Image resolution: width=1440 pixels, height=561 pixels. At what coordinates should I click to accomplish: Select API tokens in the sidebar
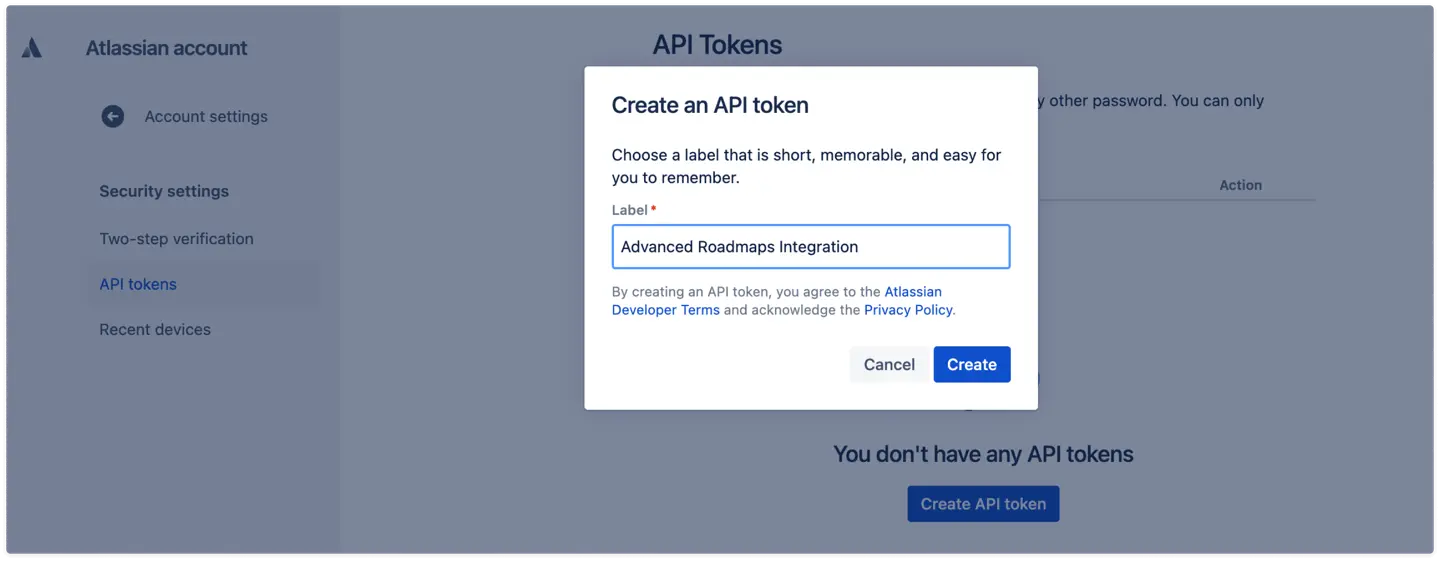(x=138, y=284)
